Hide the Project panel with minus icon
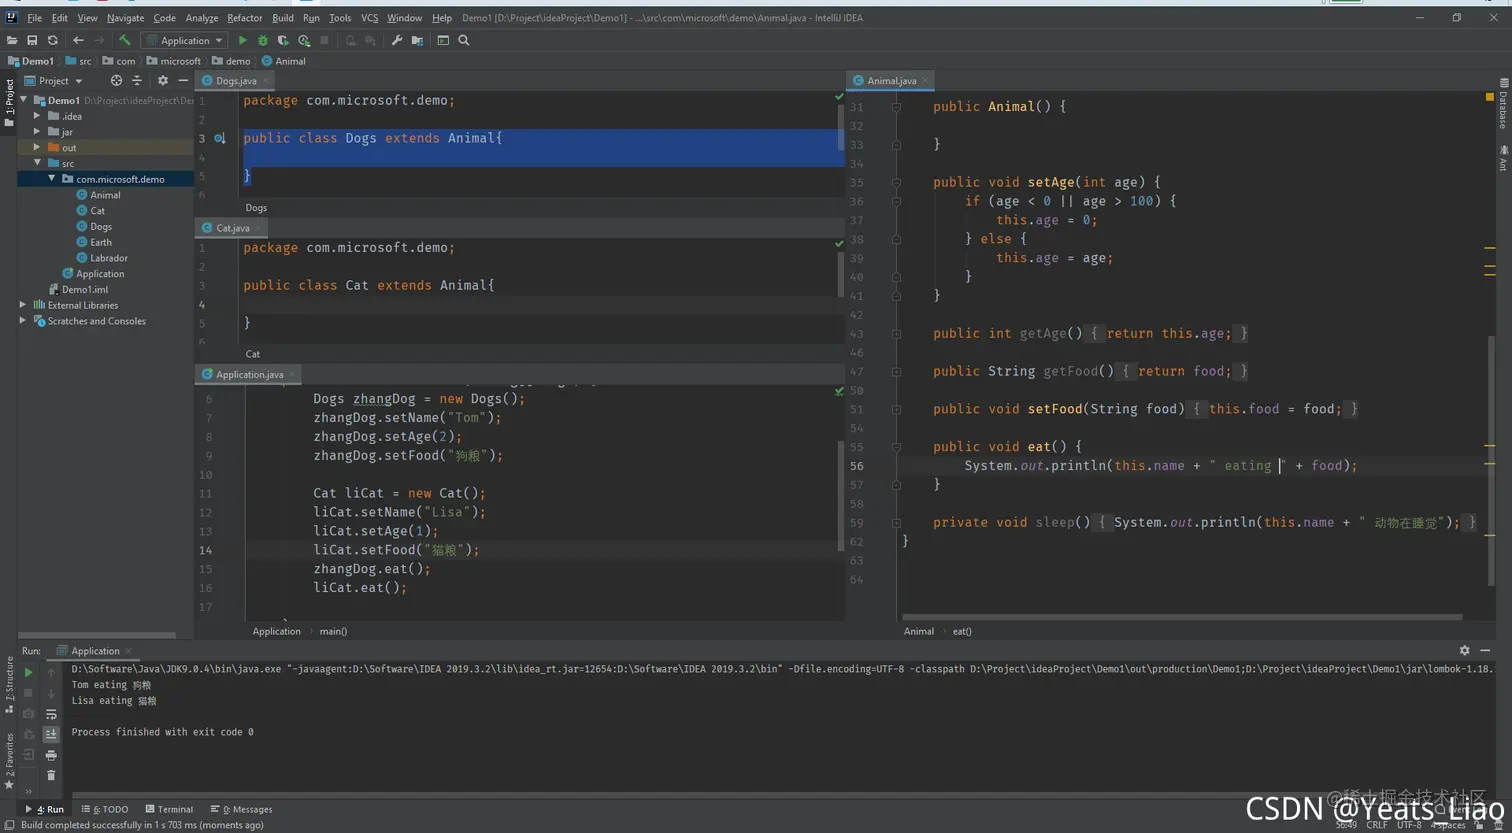1512x833 pixels. pyautogui.click(x=183, y=80)
